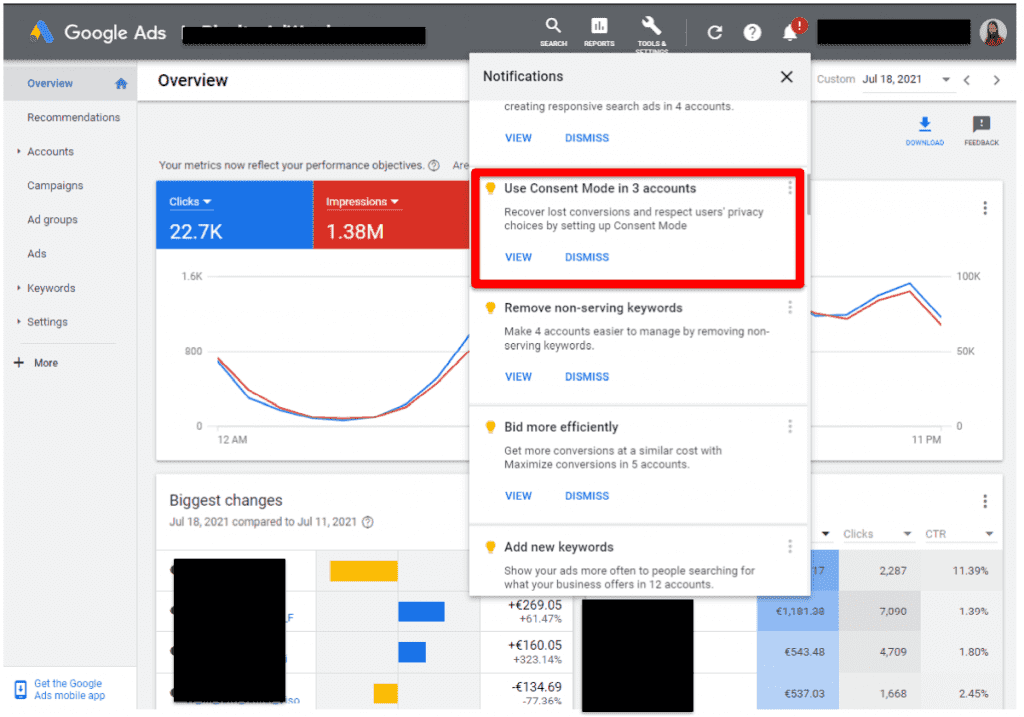Click the €543.48 cost cell
The height and width of the screenshot is (717, 1024).
pyautogui.click(x=805, y=652)
